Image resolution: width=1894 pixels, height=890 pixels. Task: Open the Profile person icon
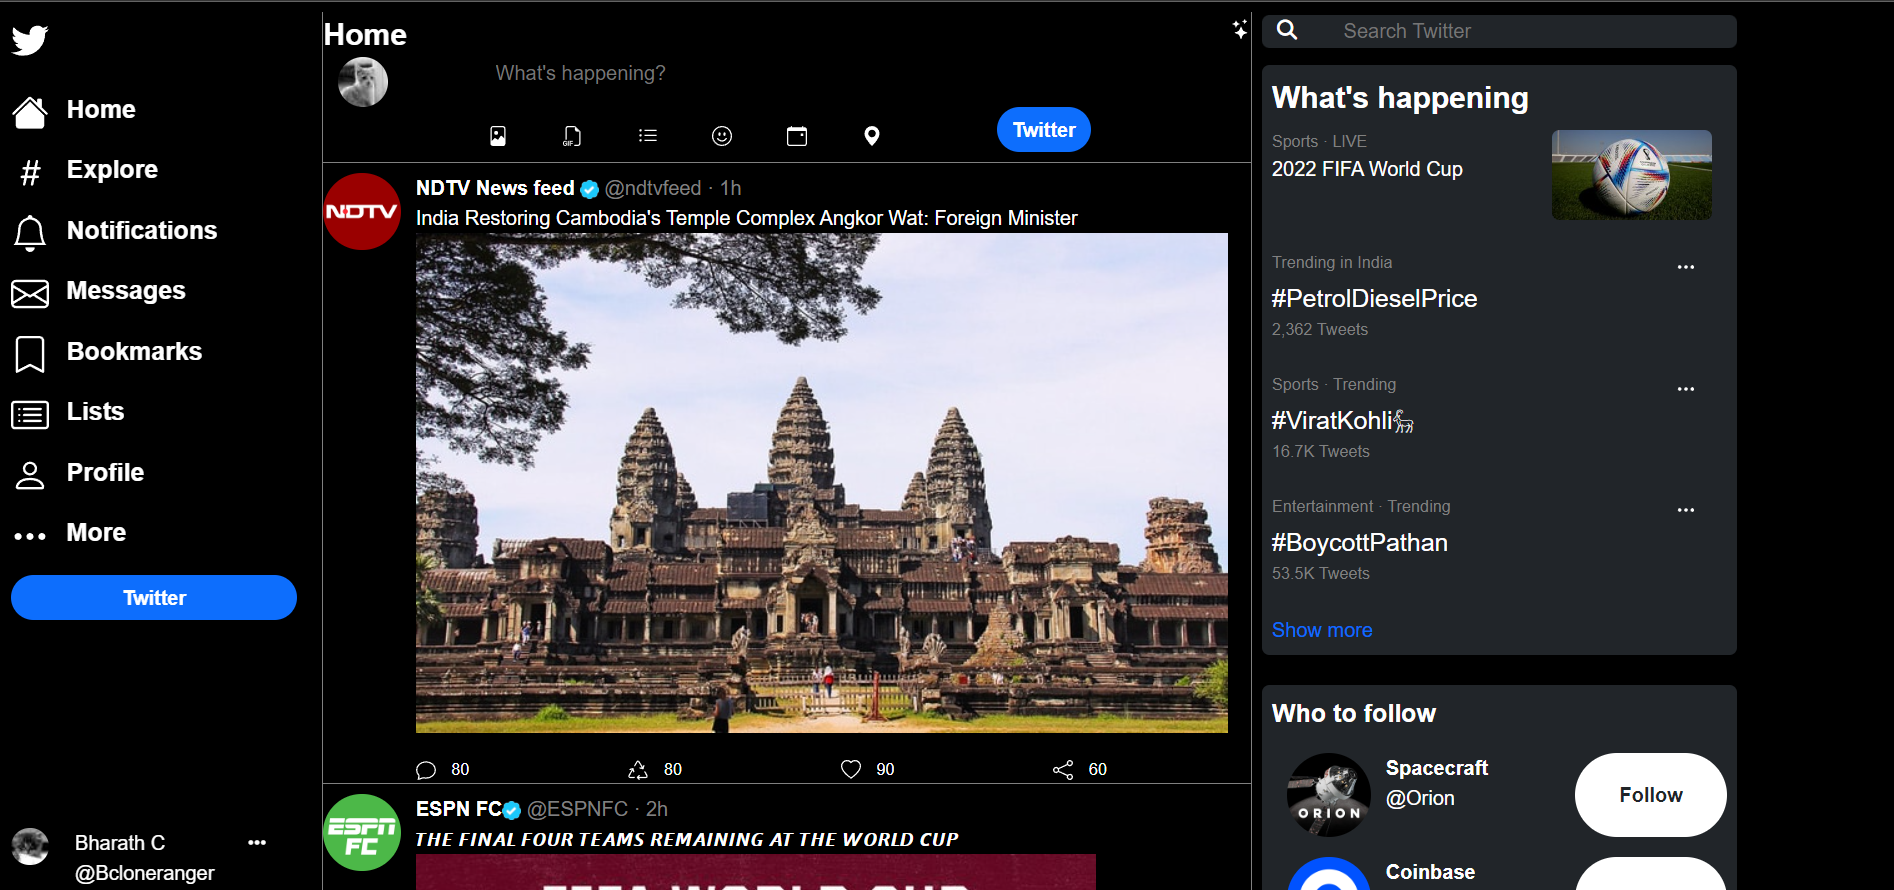[x=30, y=475]
